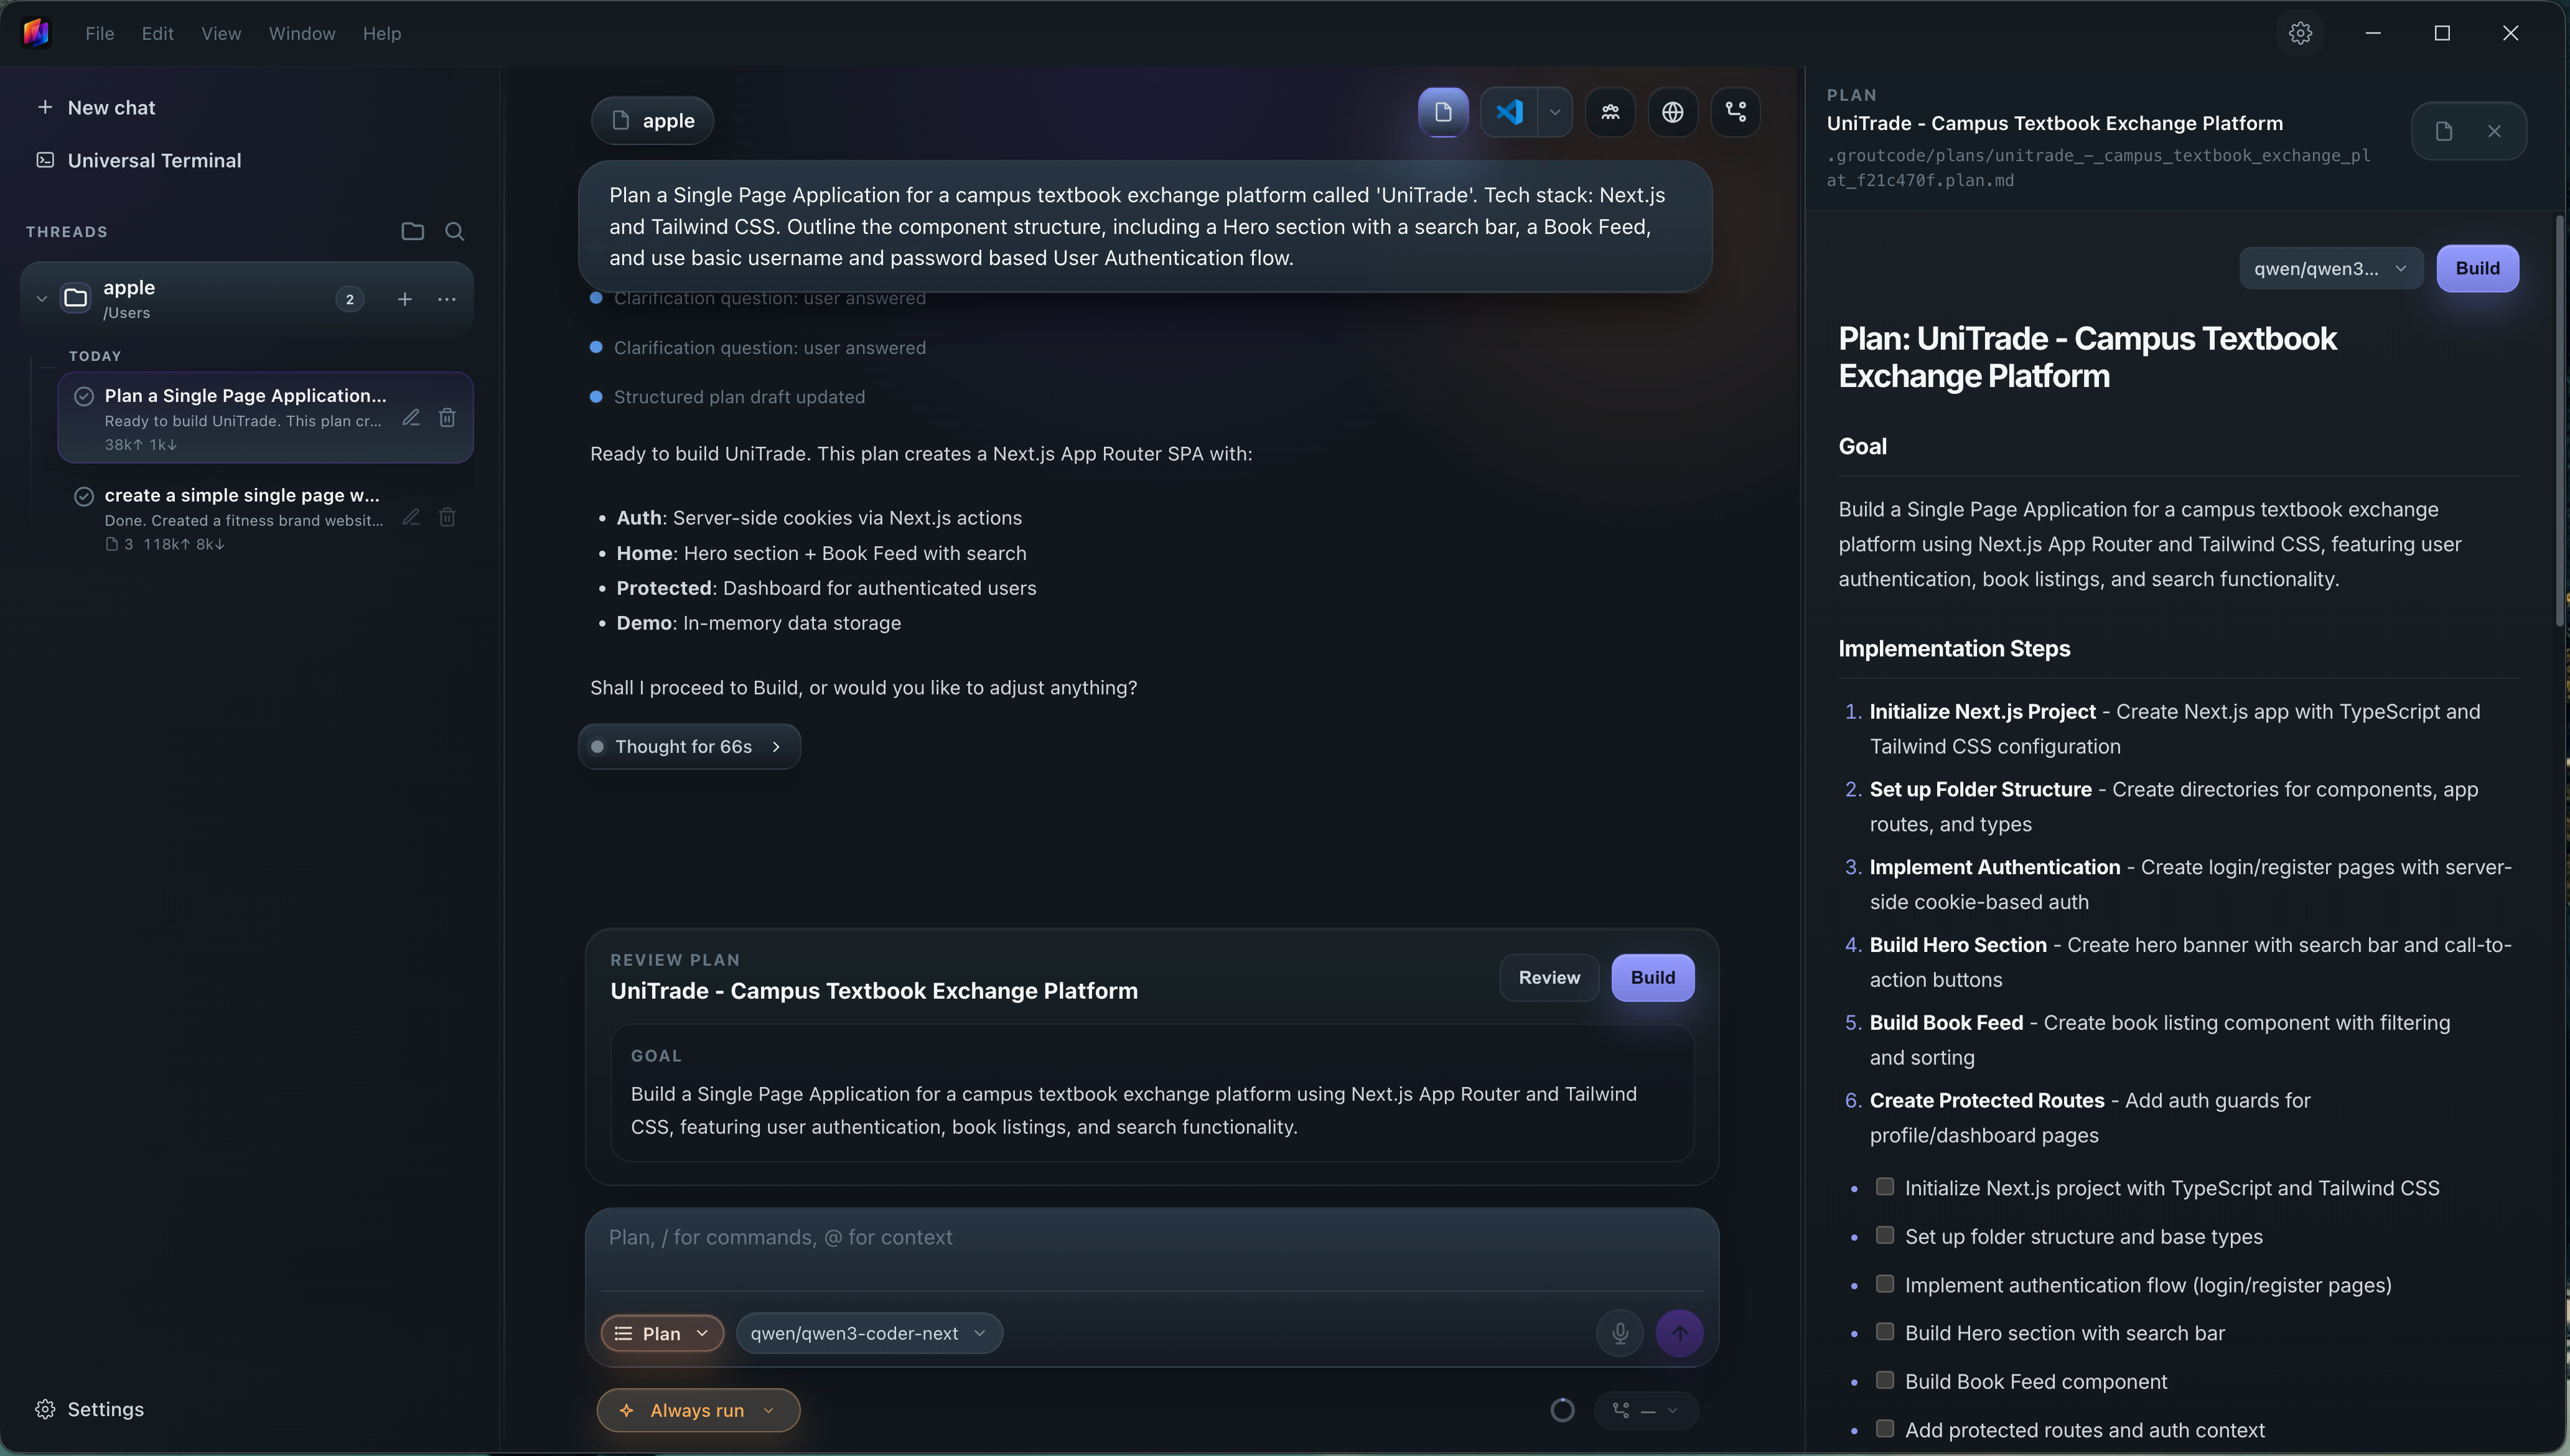The height and width of the screenshot is (1456, 2570).
Task: Open the plan file icon in the Plan panel header
Action: pyautogui.click(x=2444, y=131)
